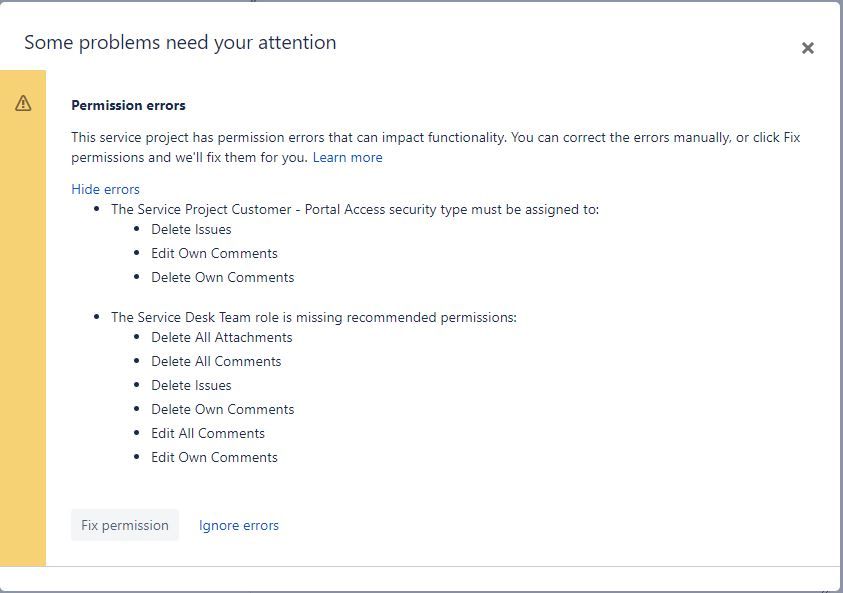The height and width of the screenshot is (593, 843).
Task: Click the Service Desk Team role missing permissions line
Action: tap(313, 318)
